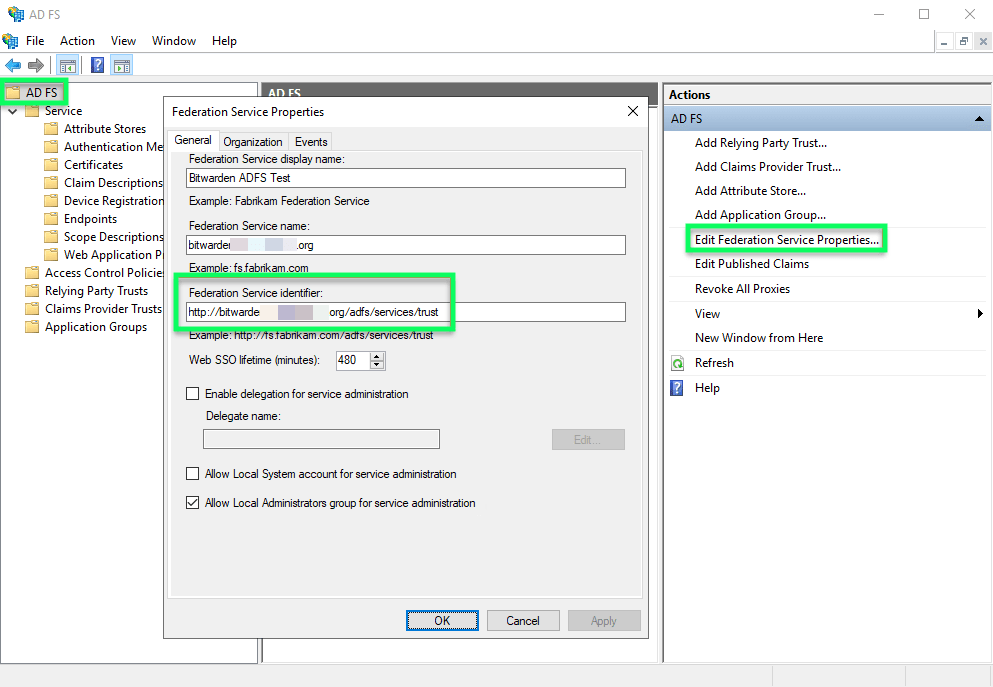Image resolution: width=993 pixels, height=687 pixels.
Task: Open the Action menu
Action: (77, 41)
